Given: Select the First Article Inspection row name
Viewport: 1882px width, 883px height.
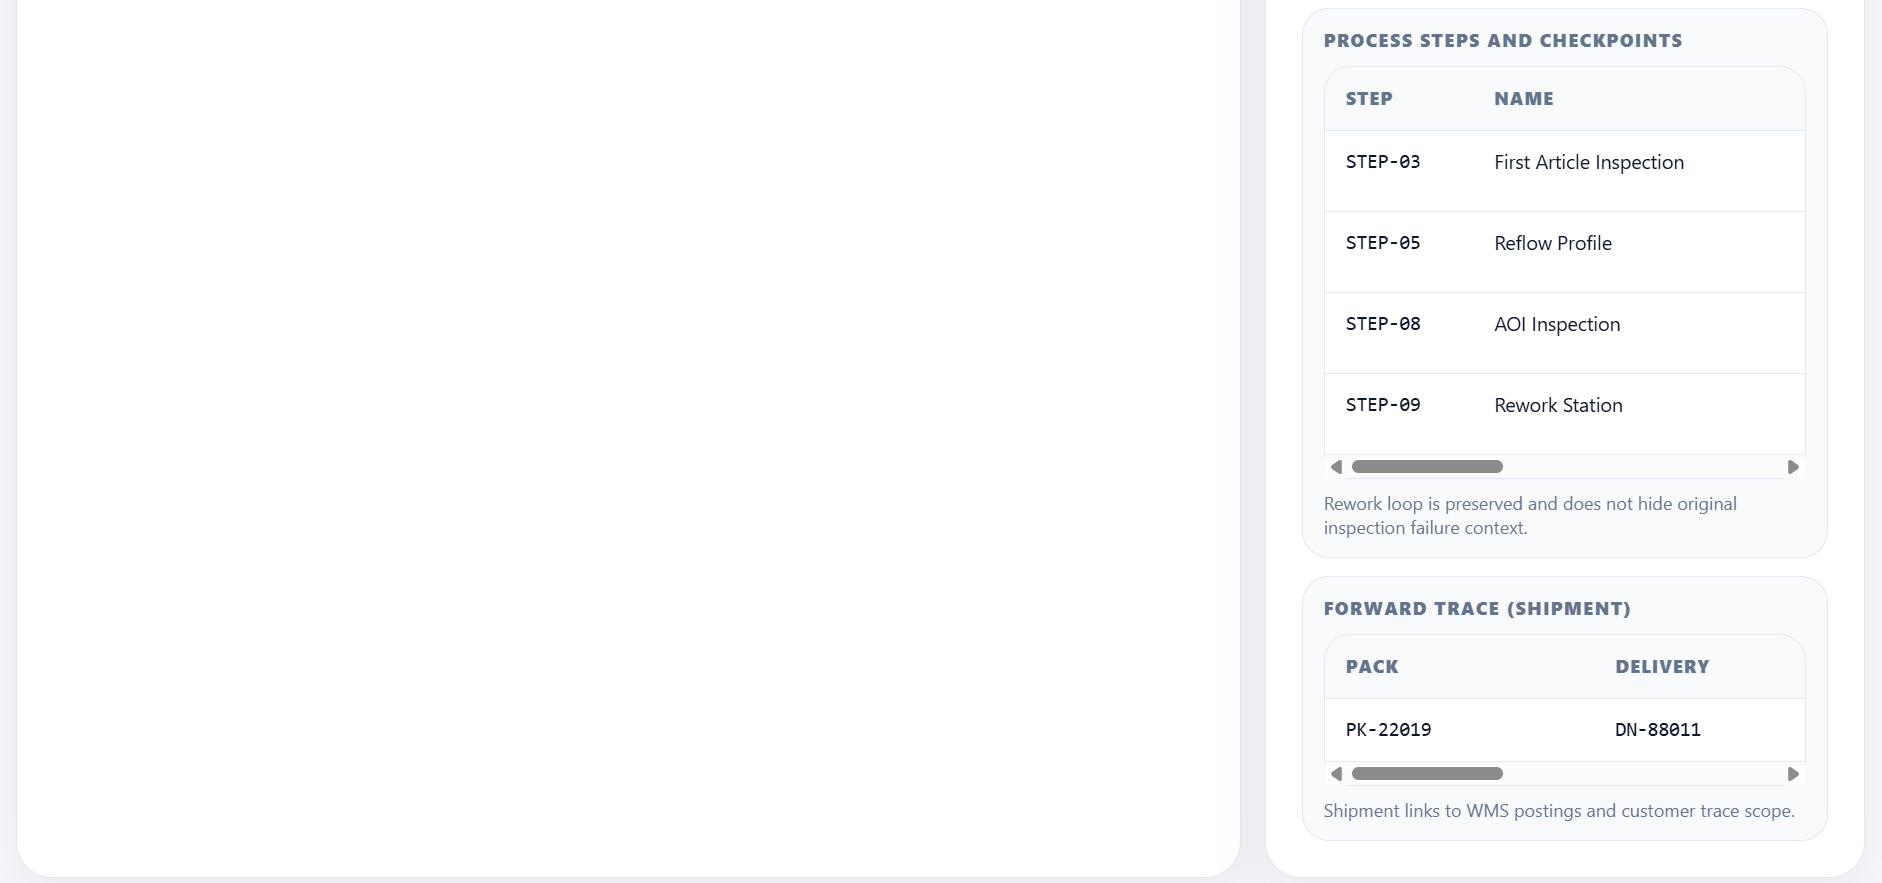Looking at the screenshot, I should pos(1589,162).
